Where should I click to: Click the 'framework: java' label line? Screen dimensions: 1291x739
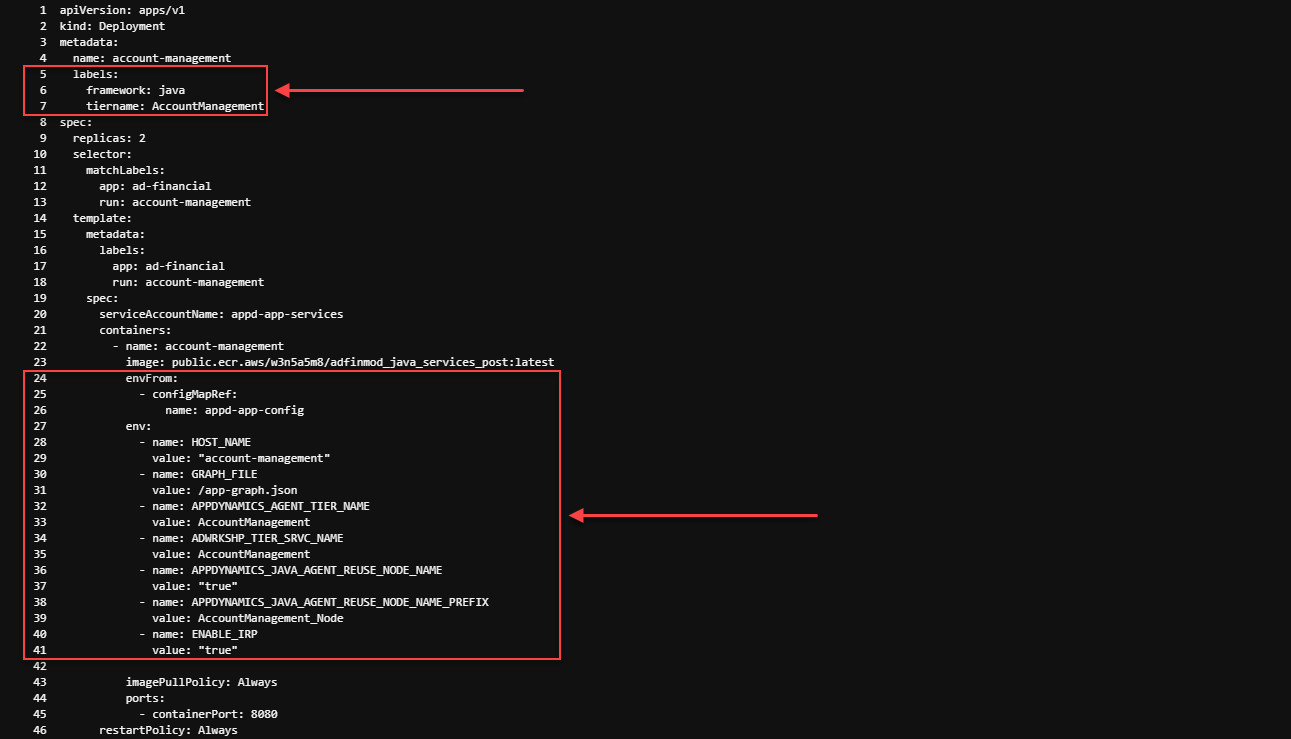point(135,90)
